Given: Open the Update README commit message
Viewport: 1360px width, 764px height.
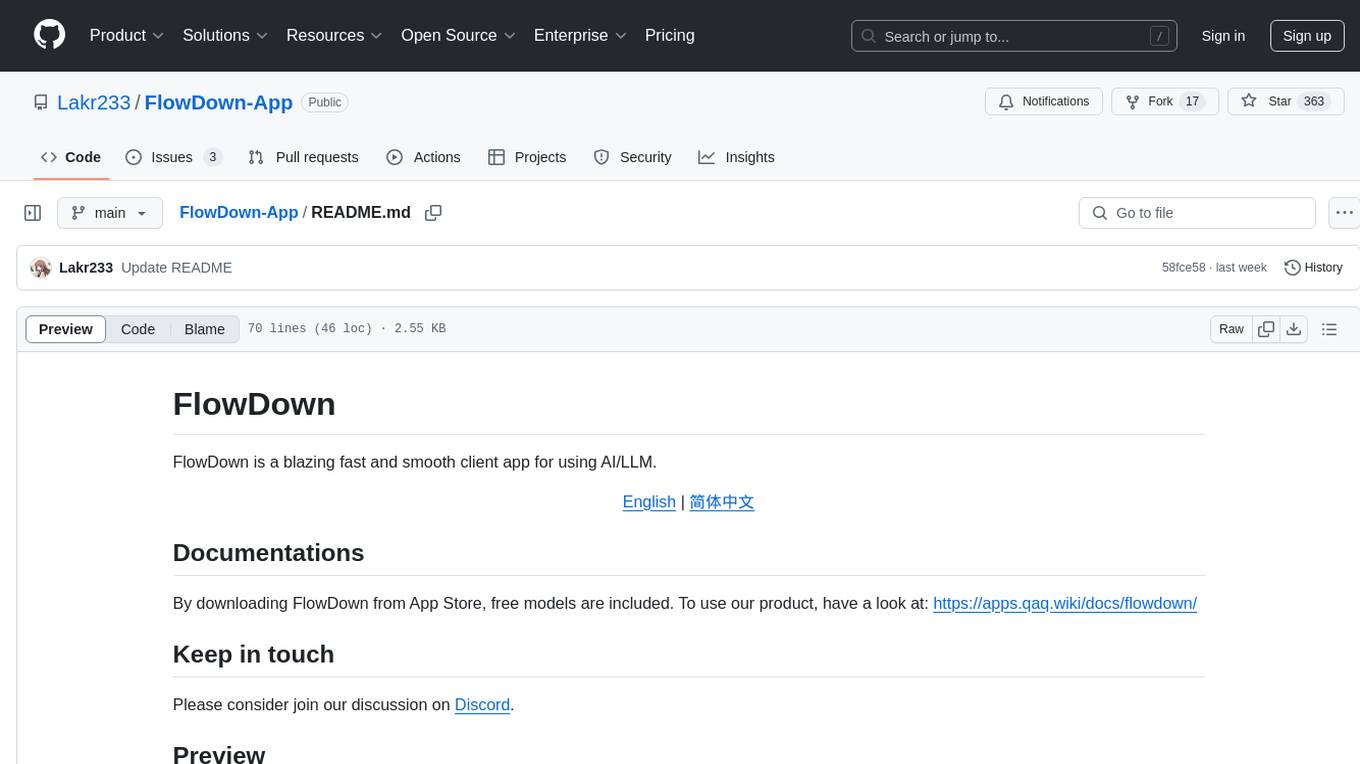Looking at the screenshot, I should pos(176,268).
